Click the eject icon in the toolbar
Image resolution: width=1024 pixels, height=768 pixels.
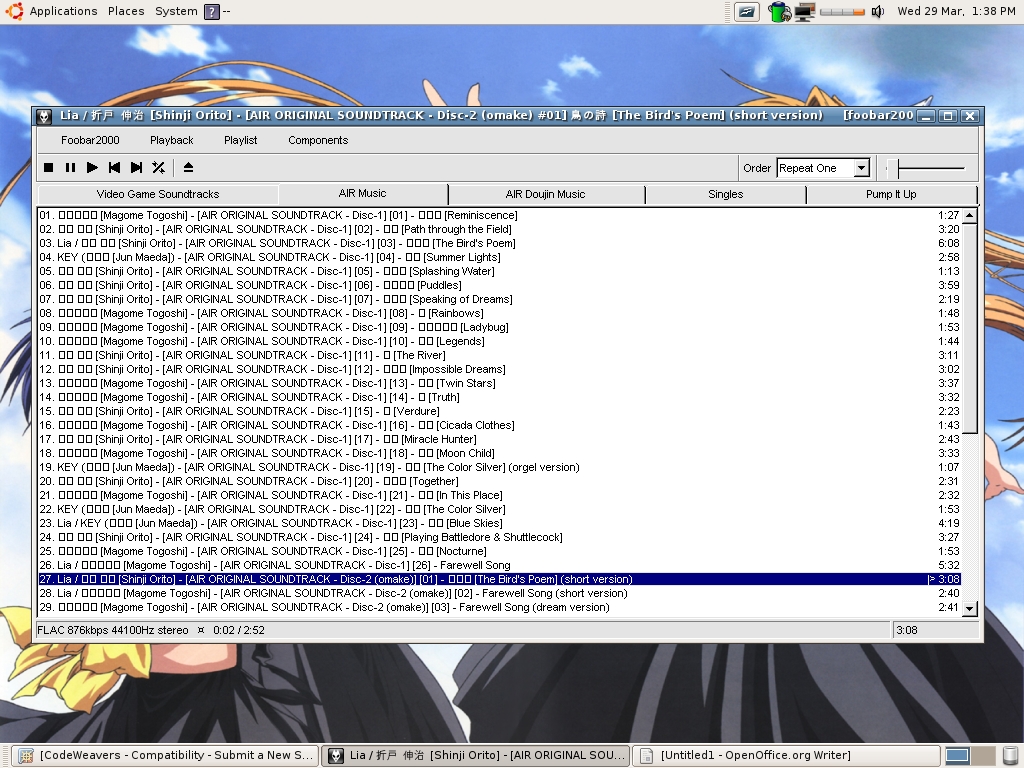(188, 167)
